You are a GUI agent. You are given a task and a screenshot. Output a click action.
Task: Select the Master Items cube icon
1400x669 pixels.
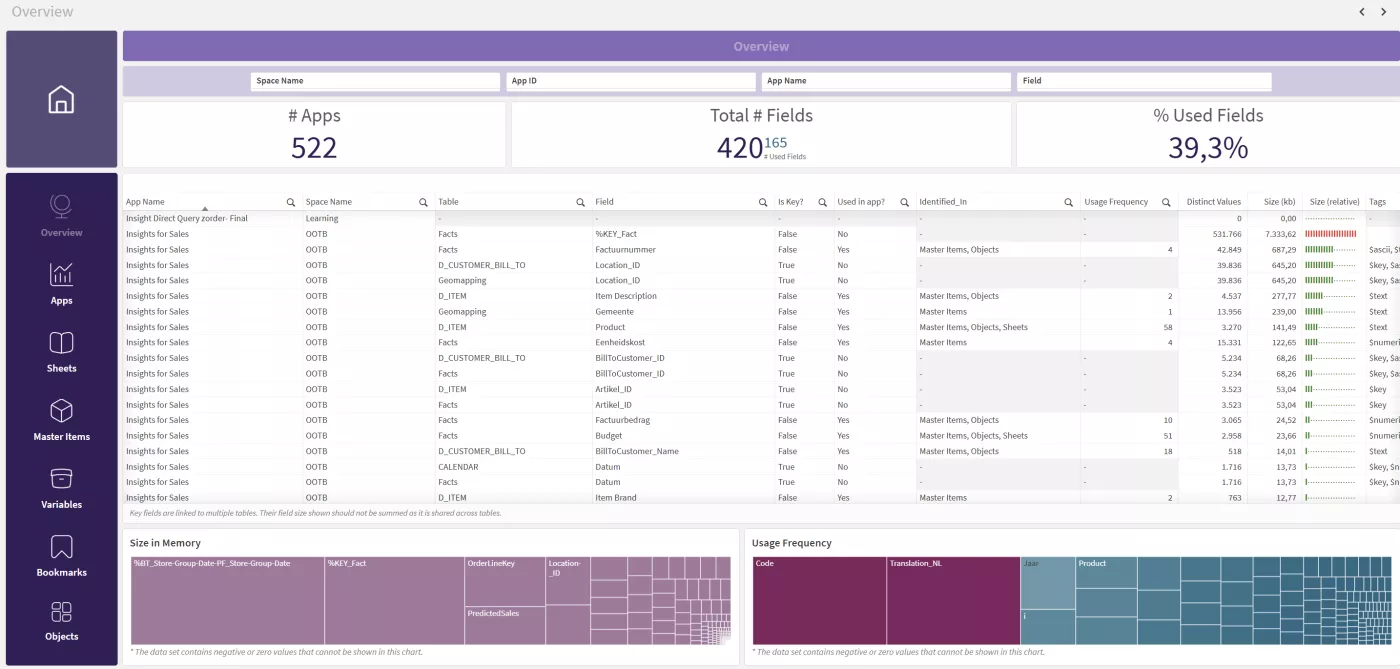click(x=61, y=411)
